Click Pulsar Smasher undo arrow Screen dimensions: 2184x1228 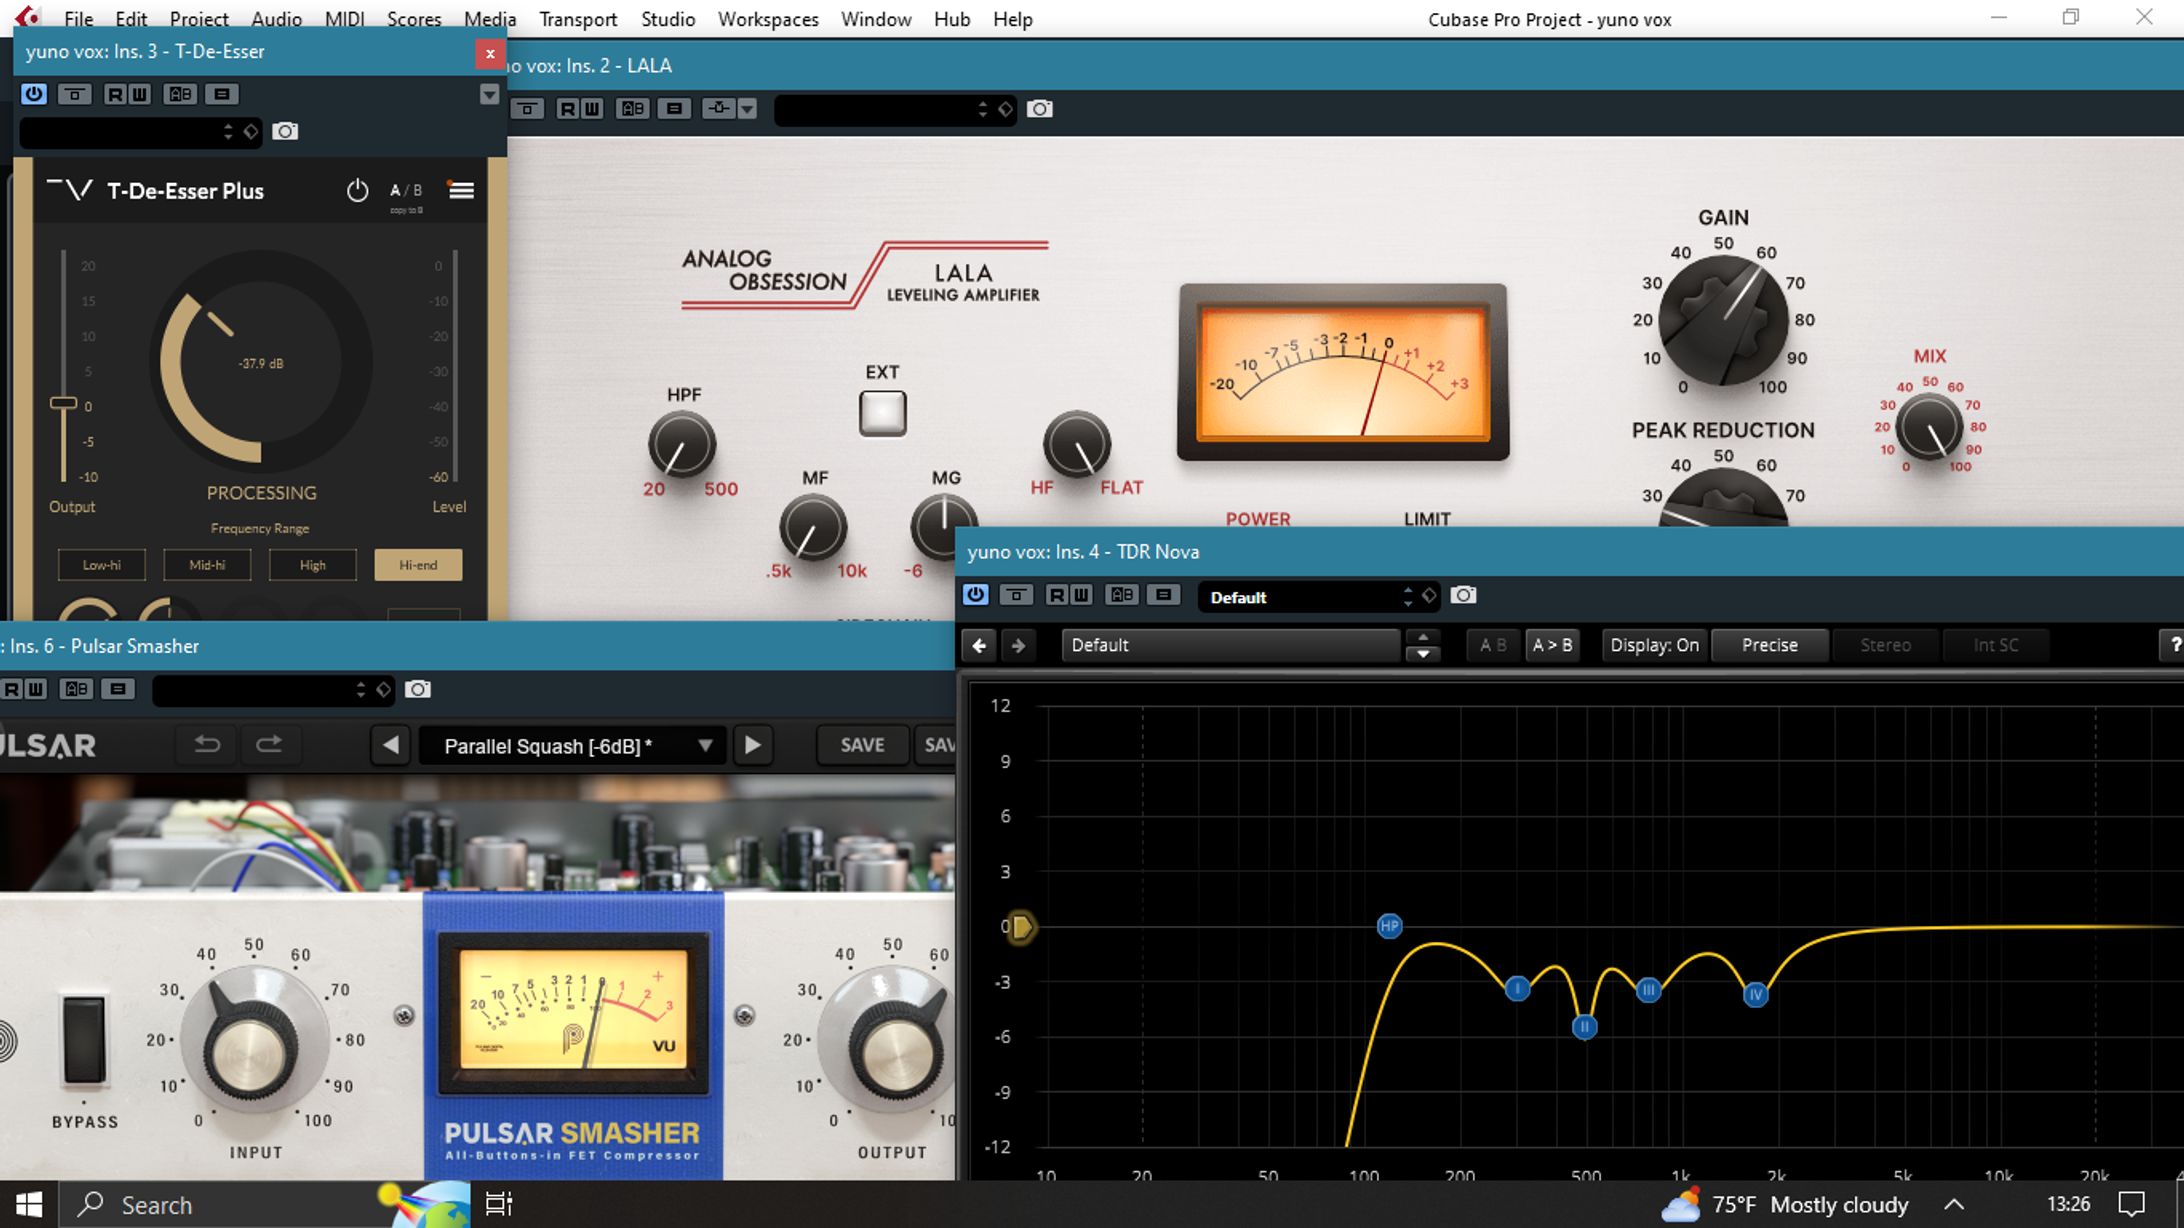click(207, 745)
